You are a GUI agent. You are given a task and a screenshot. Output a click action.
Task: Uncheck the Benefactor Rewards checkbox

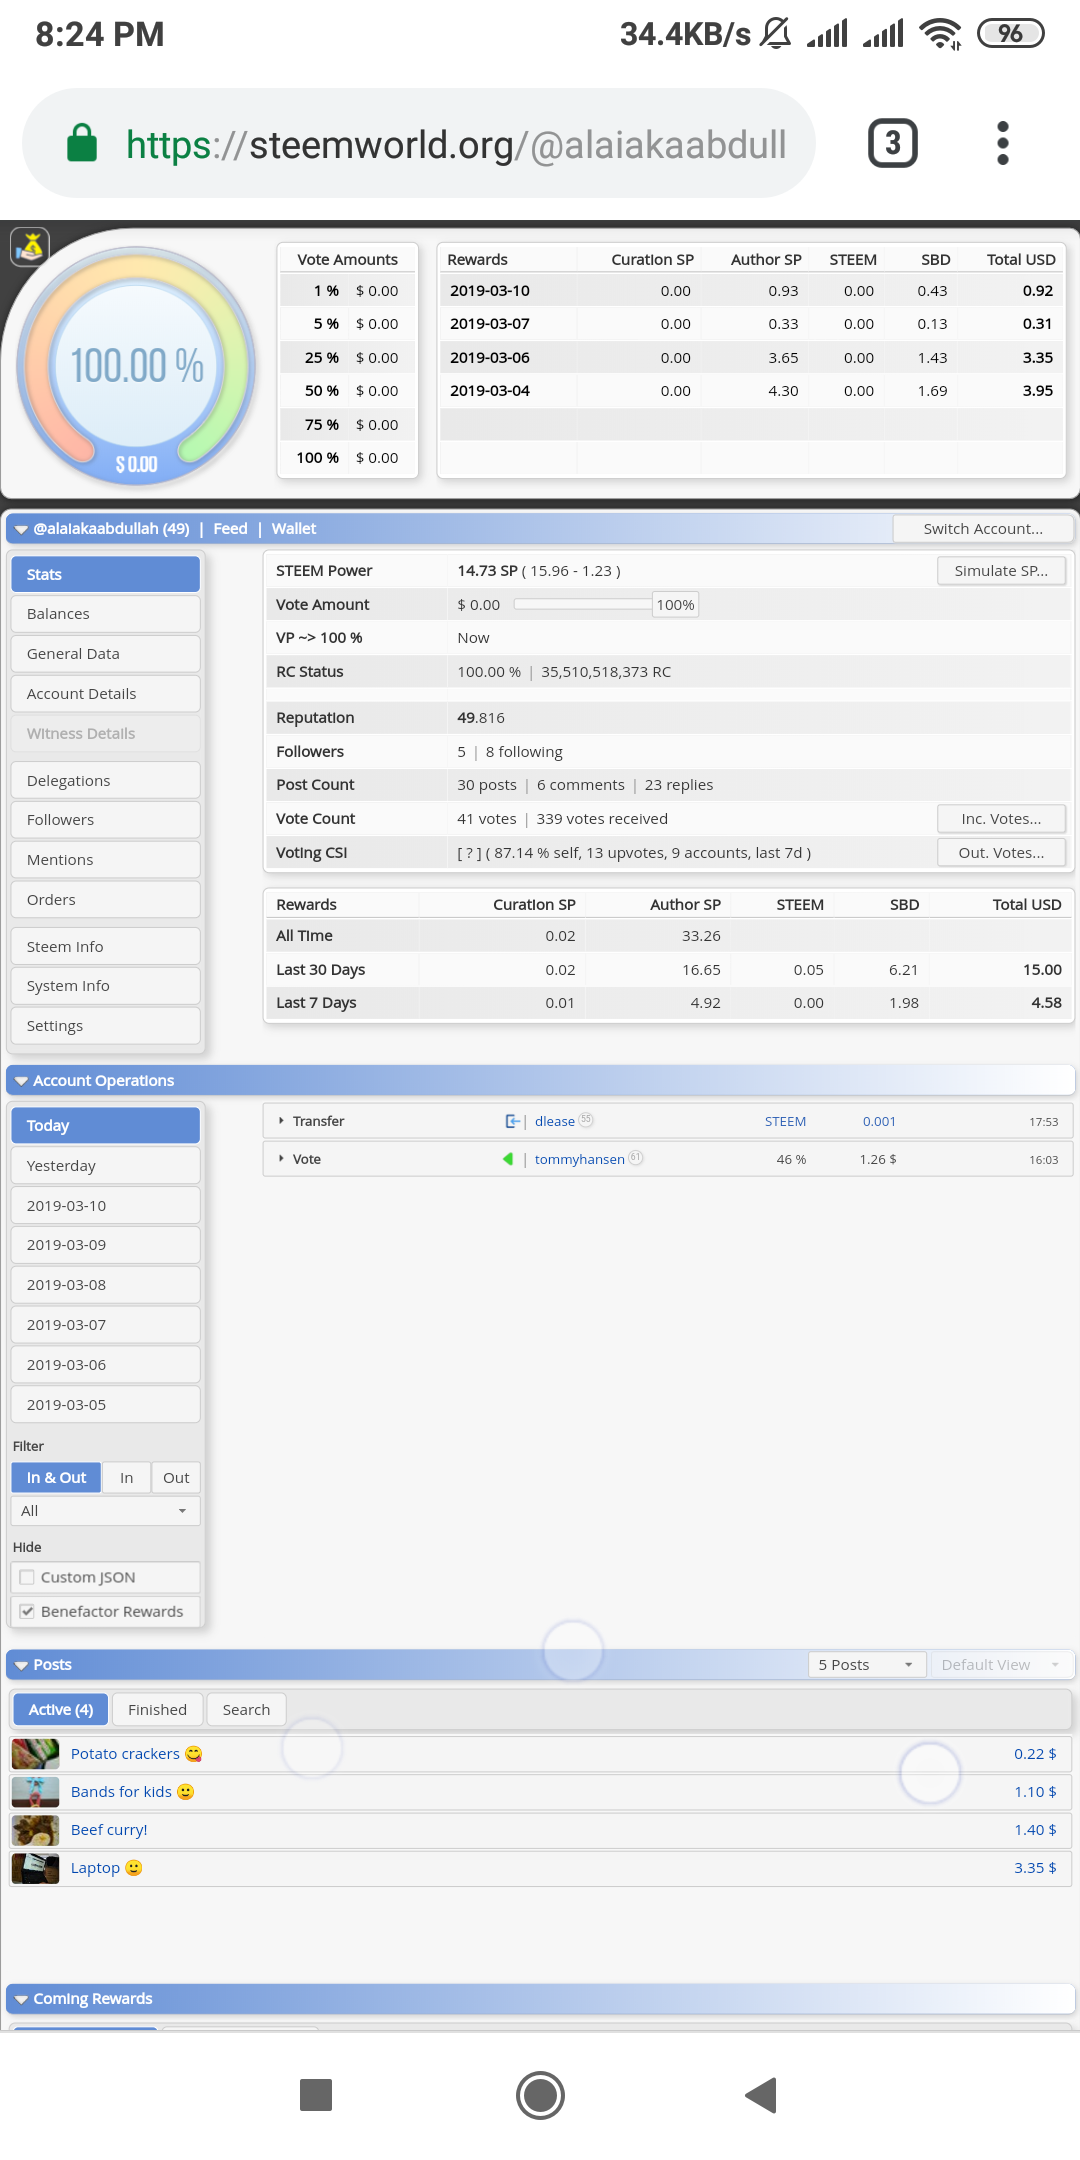27,1611
